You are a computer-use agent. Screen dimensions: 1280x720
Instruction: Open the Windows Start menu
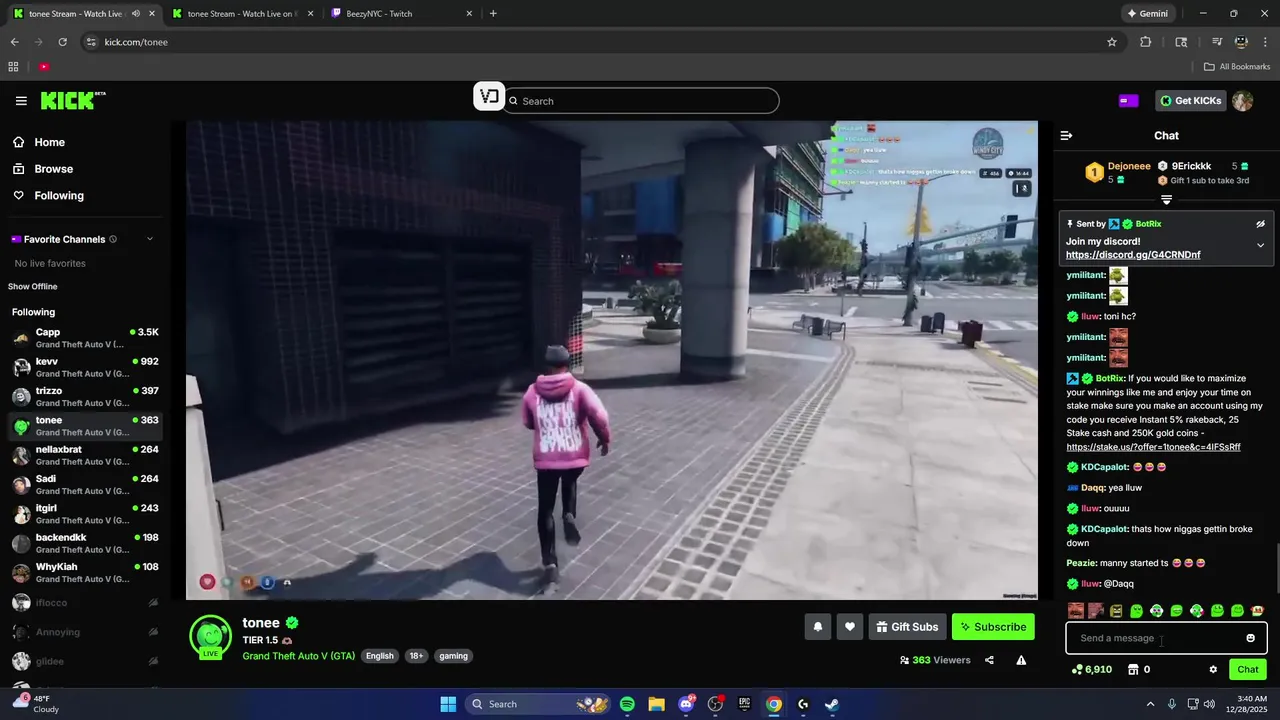point(448,704)
